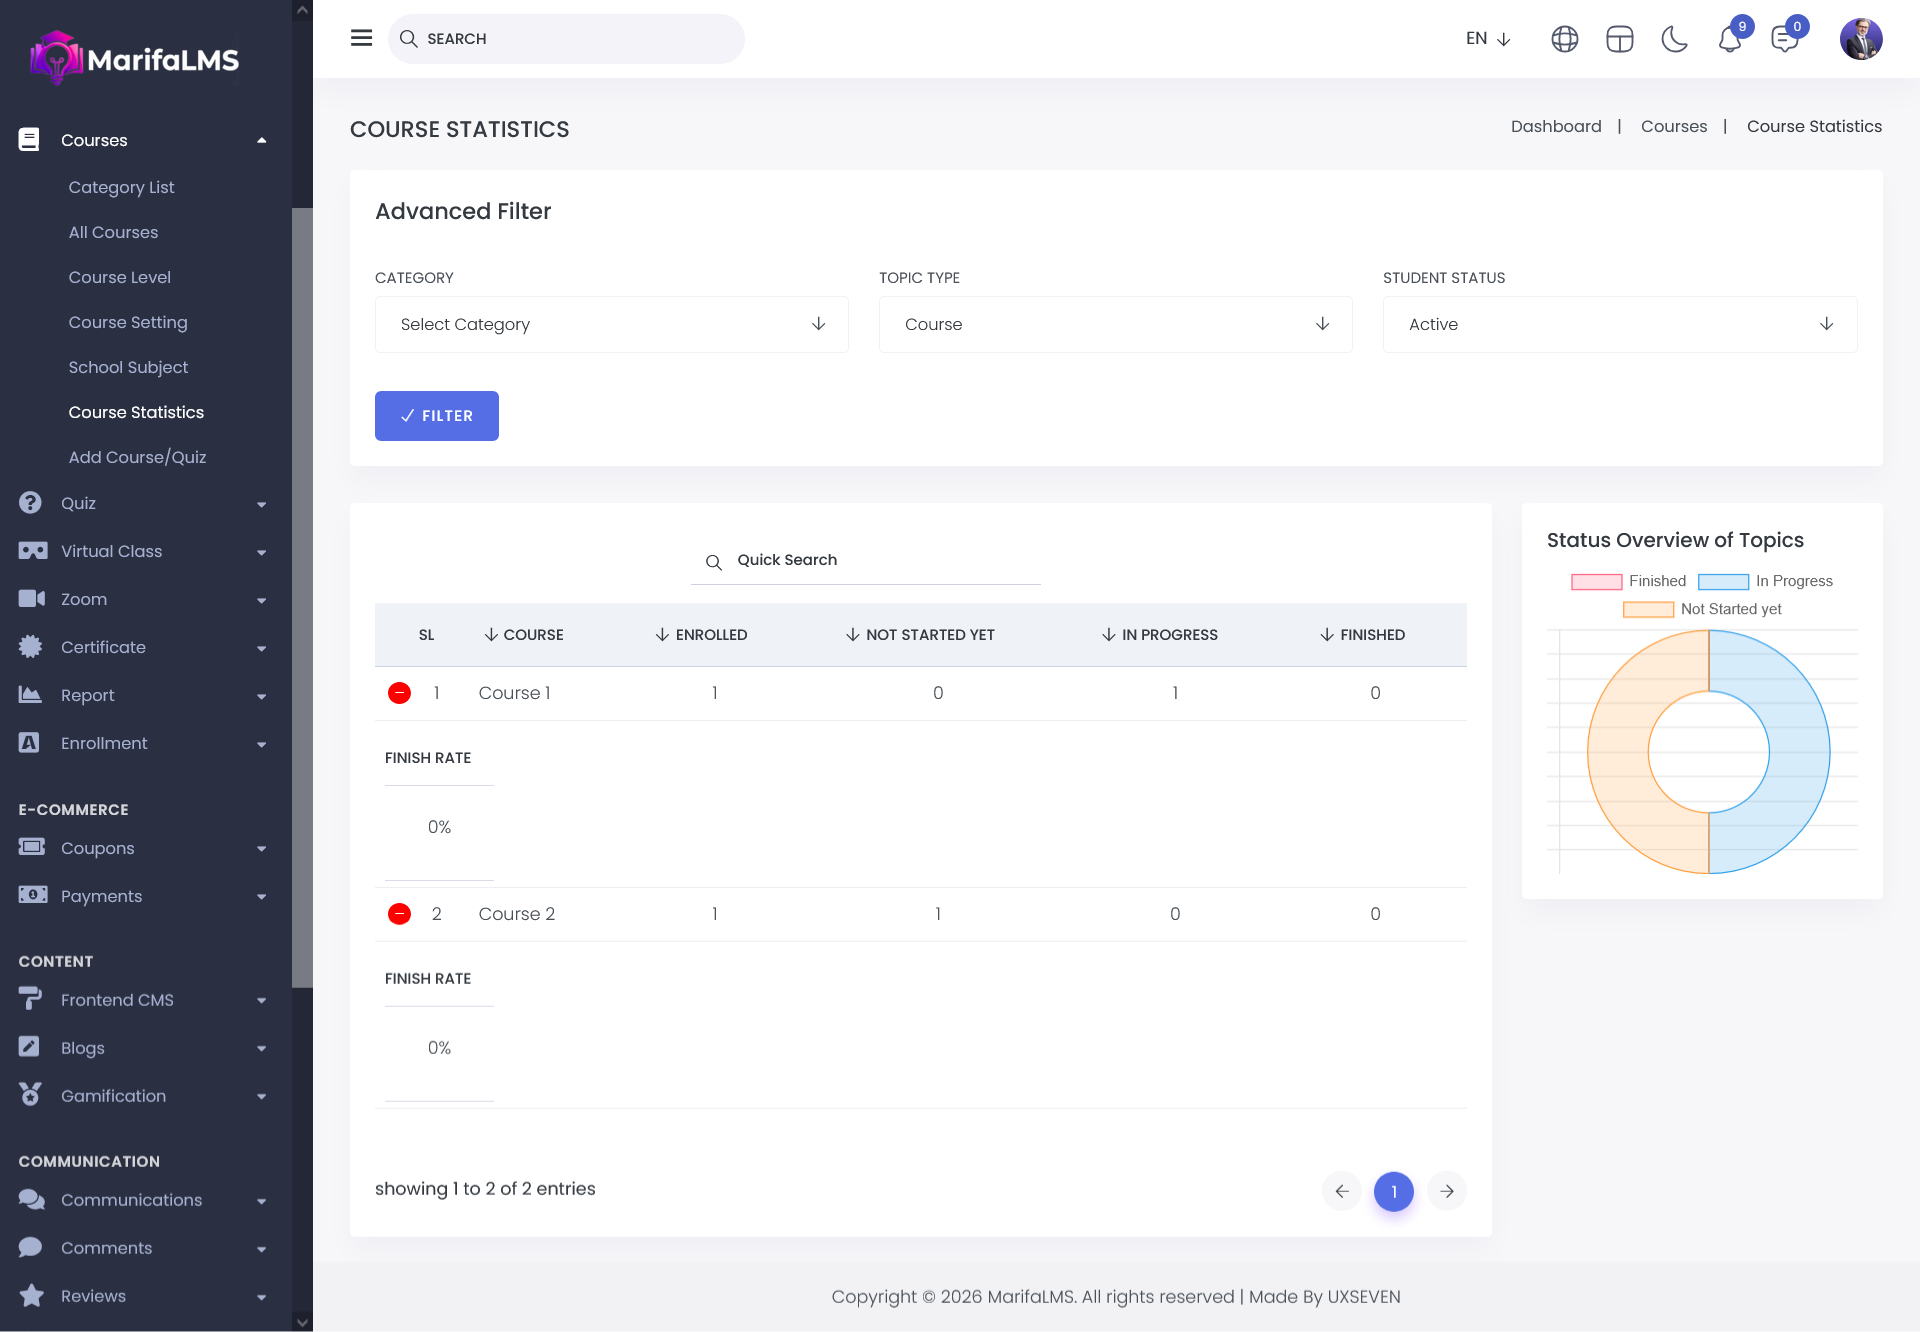This screenshot has height=1332, width=1920.
Task: Open the Student Status dropdown
Action: pos(1619,324)
